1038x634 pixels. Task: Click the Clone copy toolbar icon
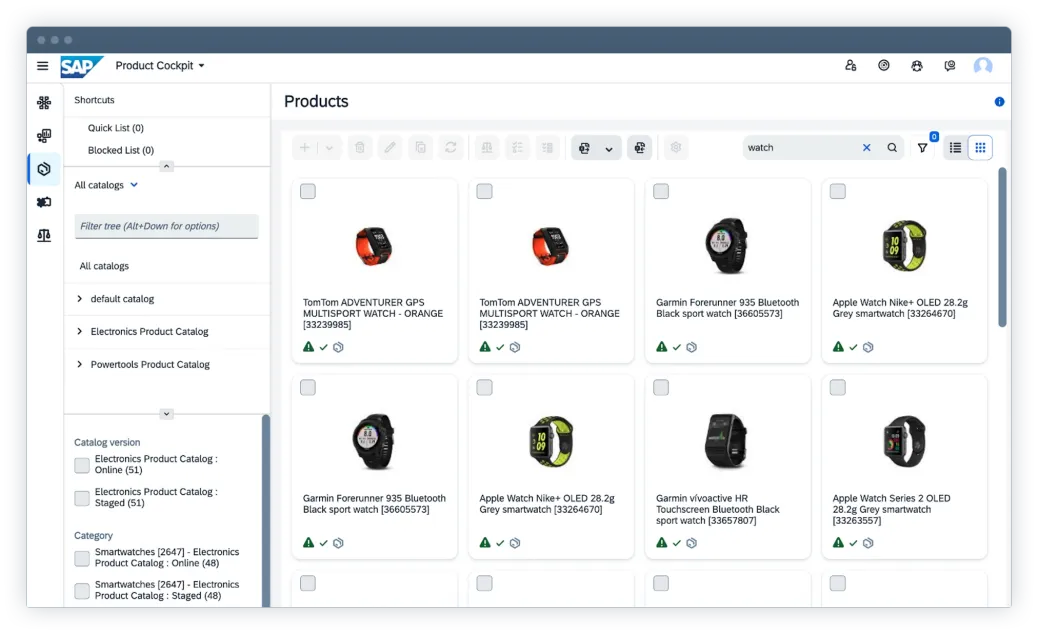pyautogui.click(x=420, y=148)
